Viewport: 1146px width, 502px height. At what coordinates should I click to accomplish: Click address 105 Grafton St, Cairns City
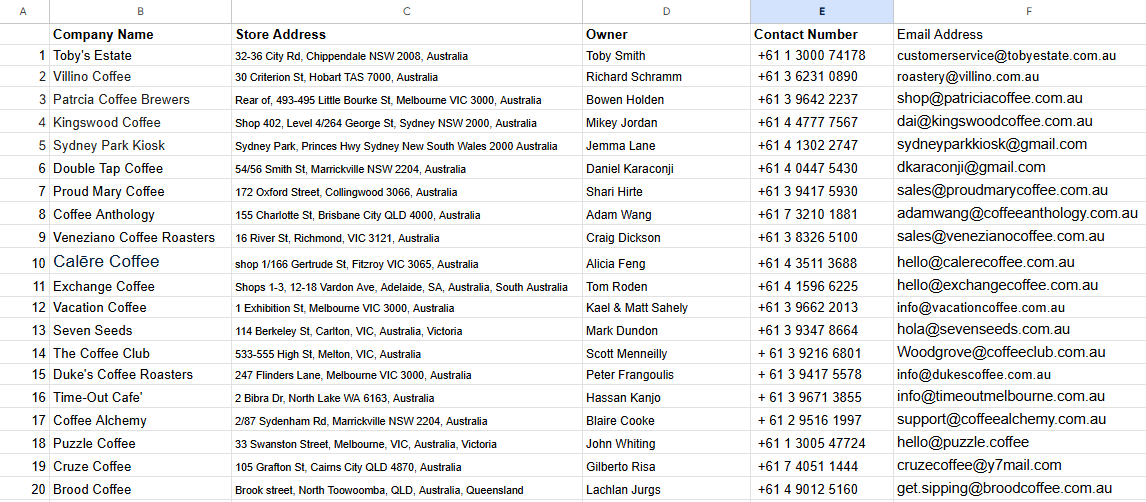(x=407, y=466)
